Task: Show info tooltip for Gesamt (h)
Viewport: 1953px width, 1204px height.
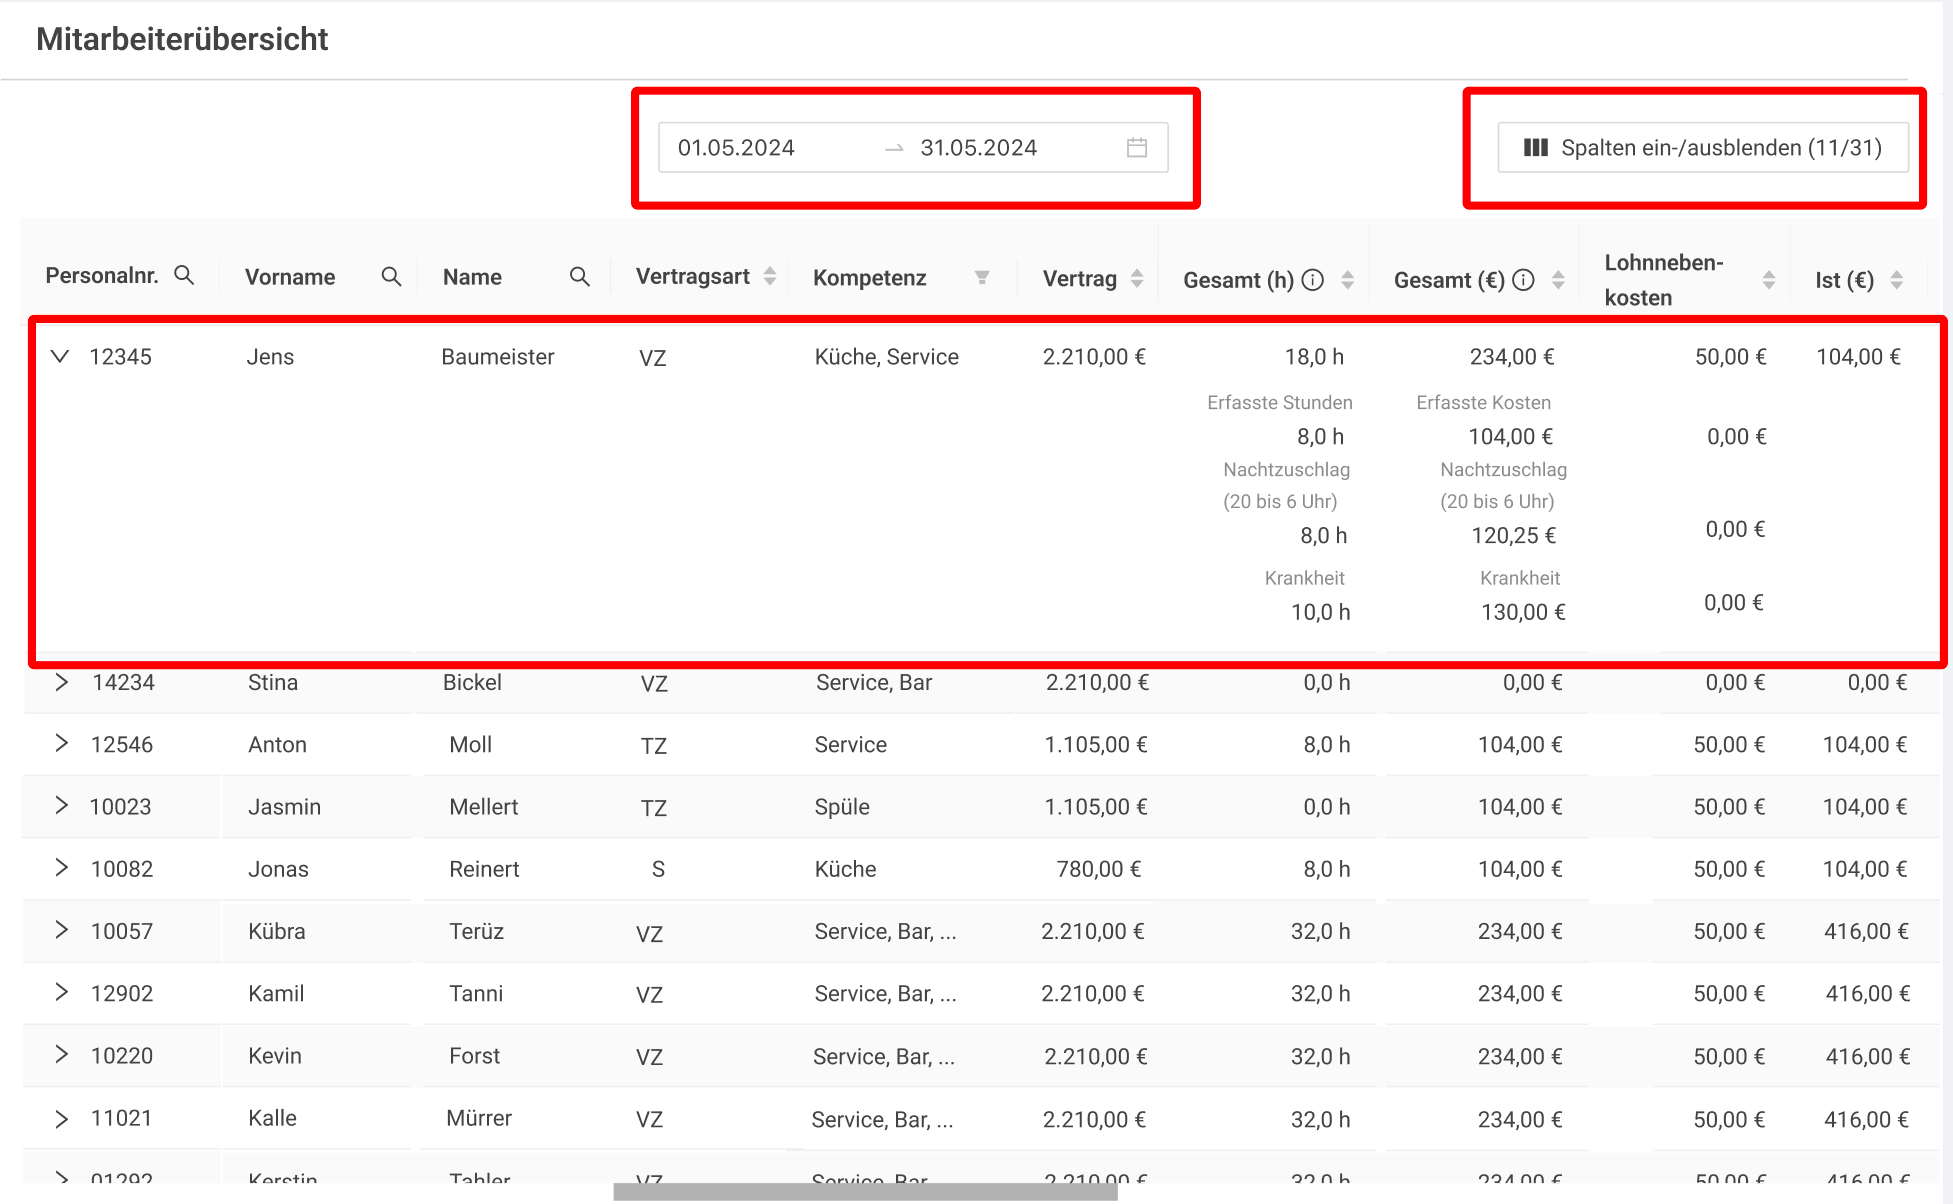Action: click(x=1314, y=280)
